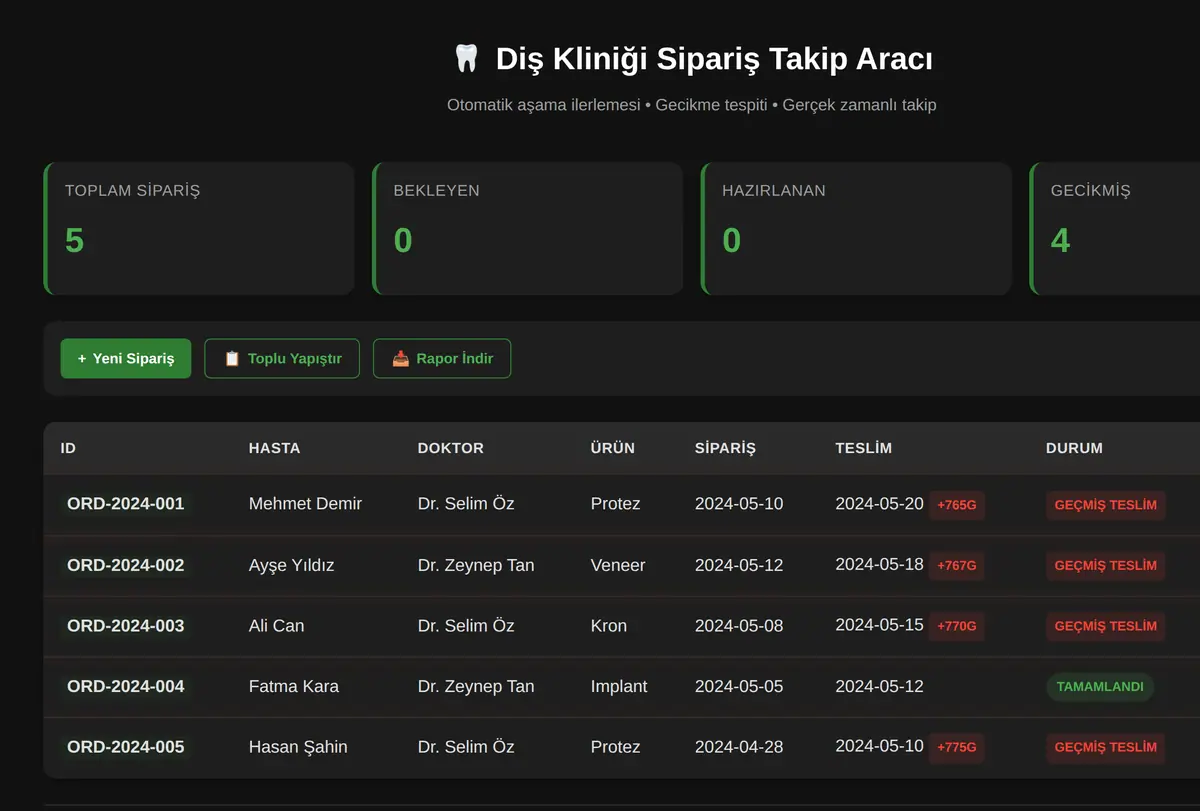Click the Tamamlandı status badge for Fatma Kara
The image size is (1200, 811).
pyautogui.click(x=1100, y=687)
